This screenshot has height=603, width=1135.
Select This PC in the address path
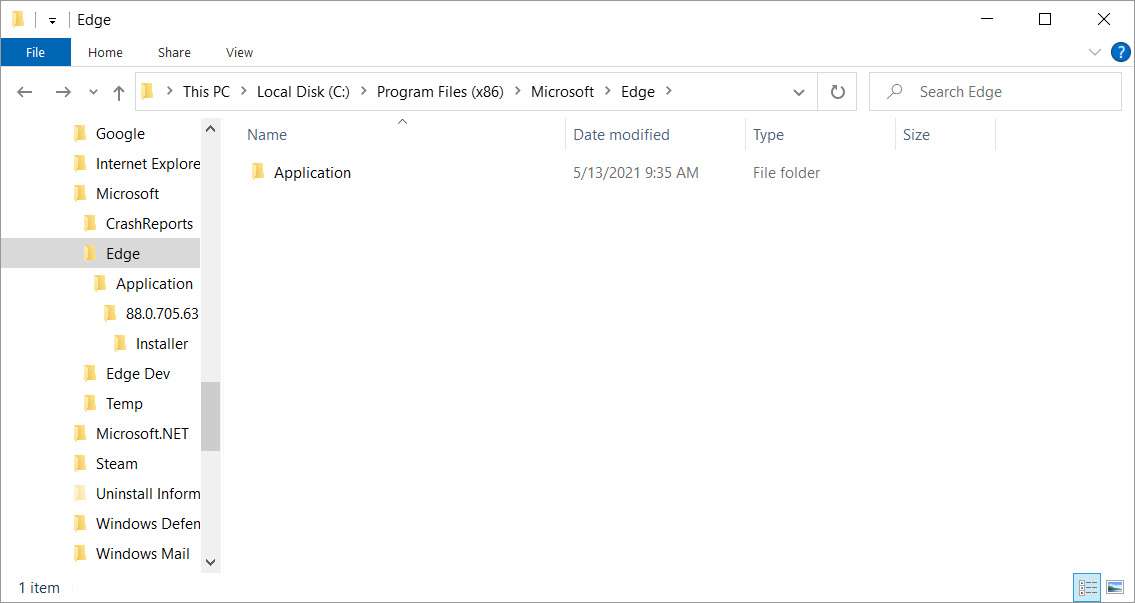coord(206,92)
